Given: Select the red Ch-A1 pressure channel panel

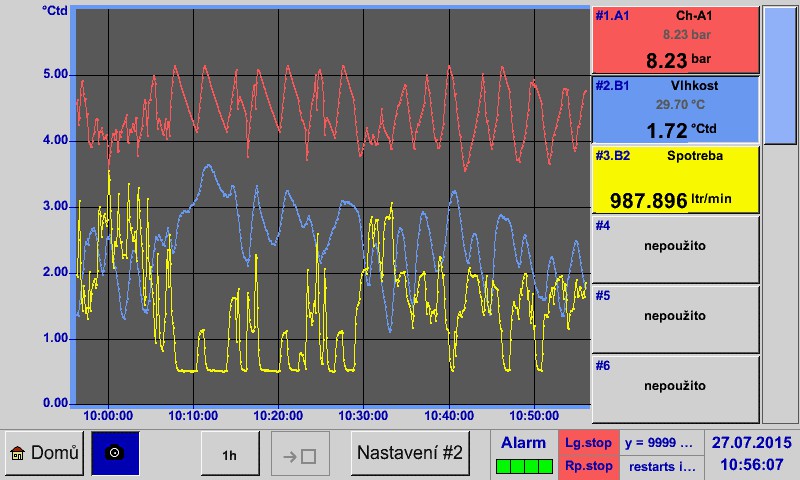Looking at the screenshot, I should (675, 40).
